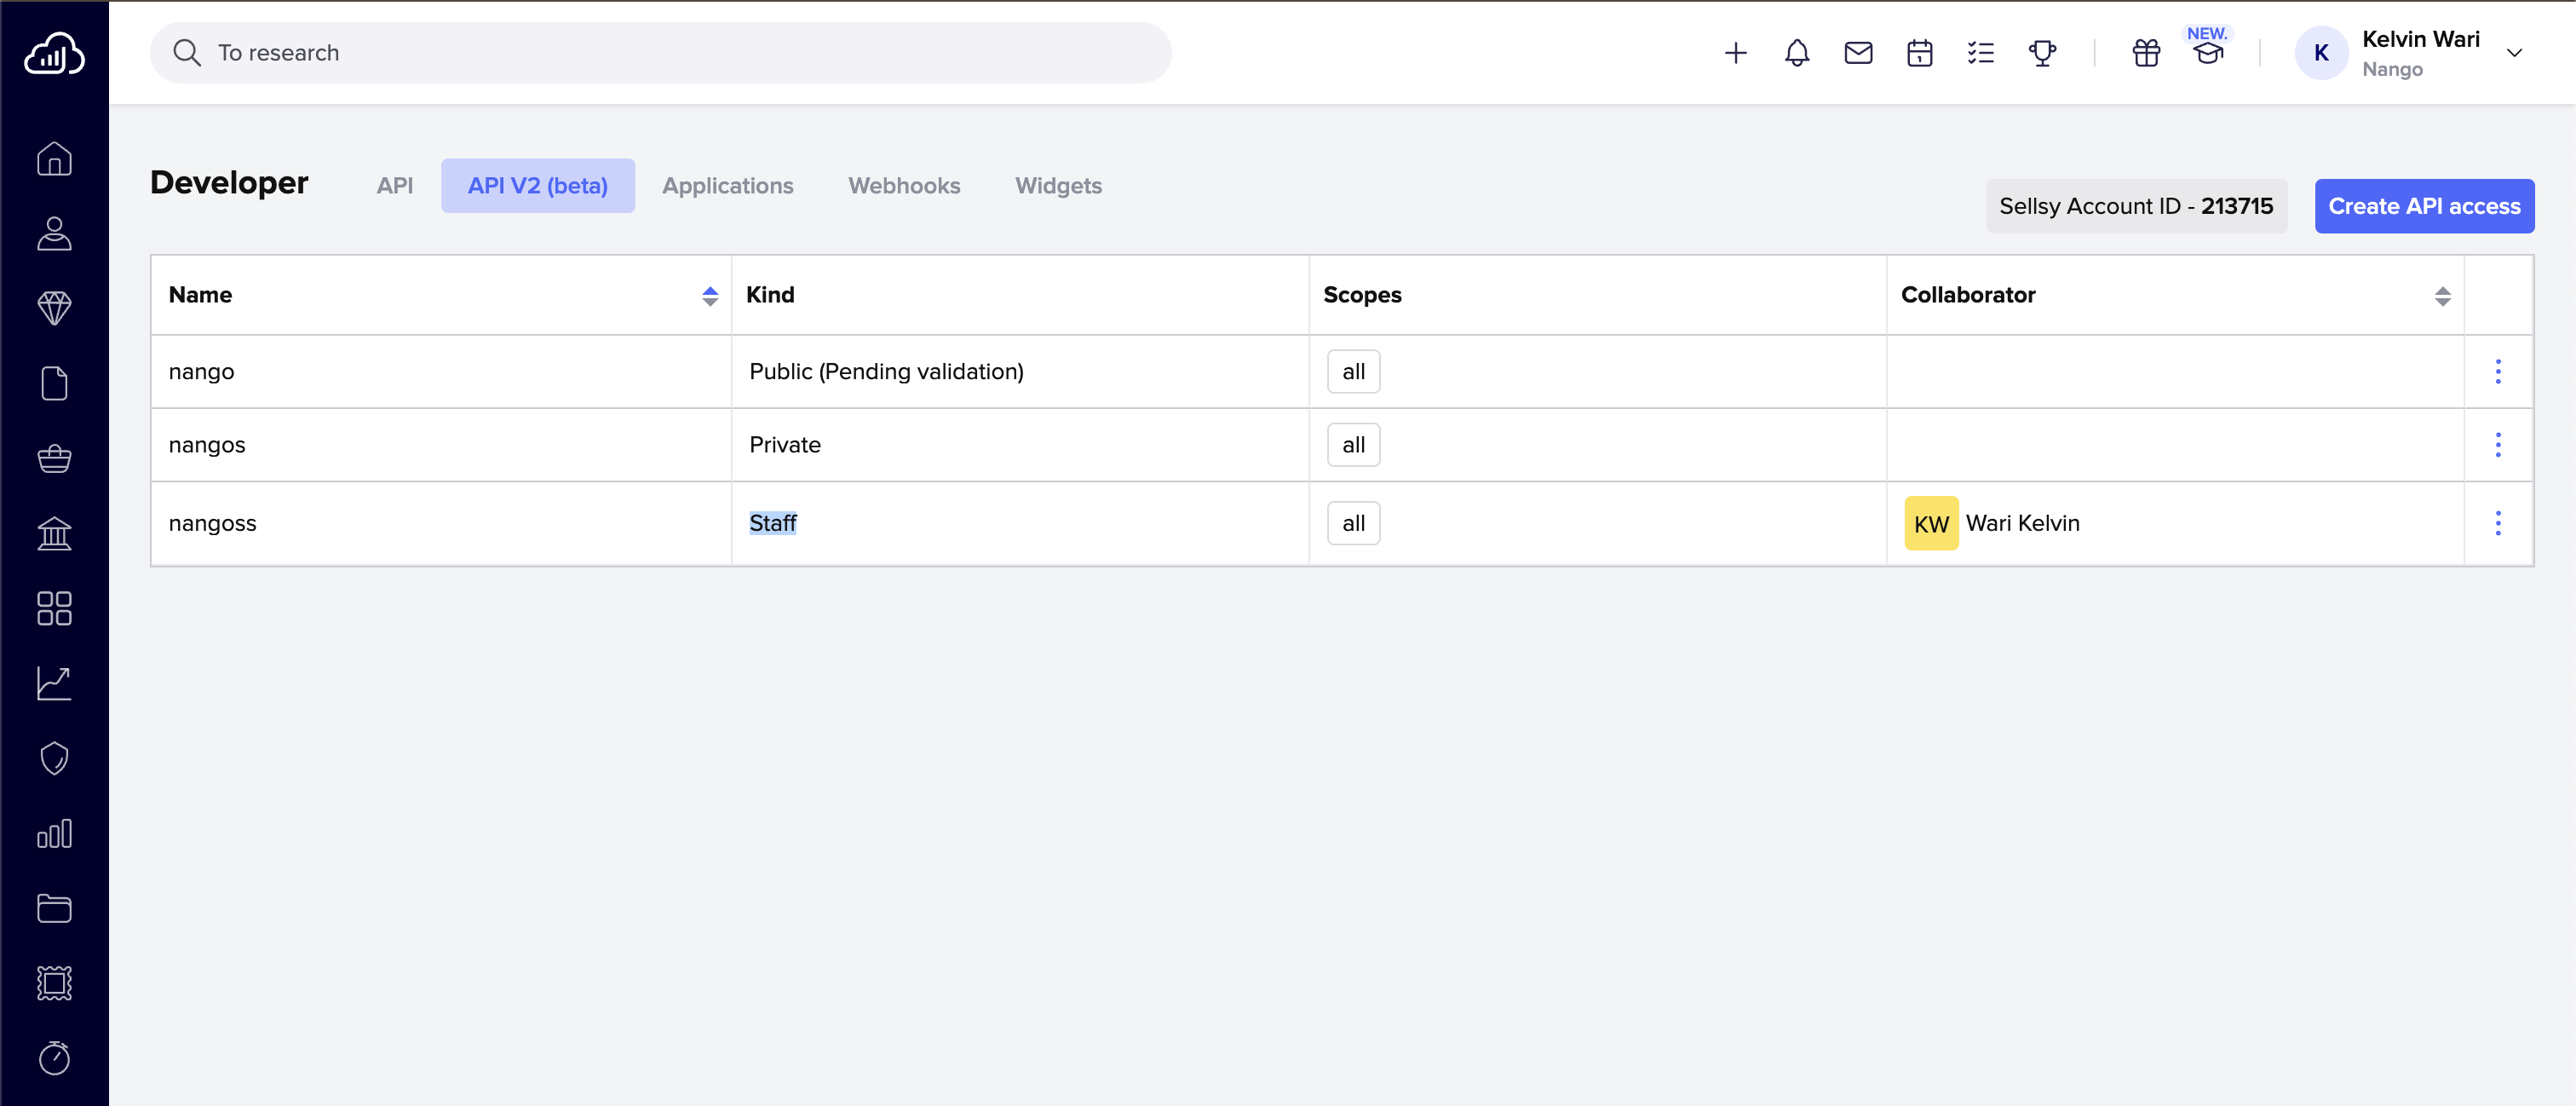
Task: Open home icon in left sidebar
Action: pyautogui.click(x=54, y=158)
